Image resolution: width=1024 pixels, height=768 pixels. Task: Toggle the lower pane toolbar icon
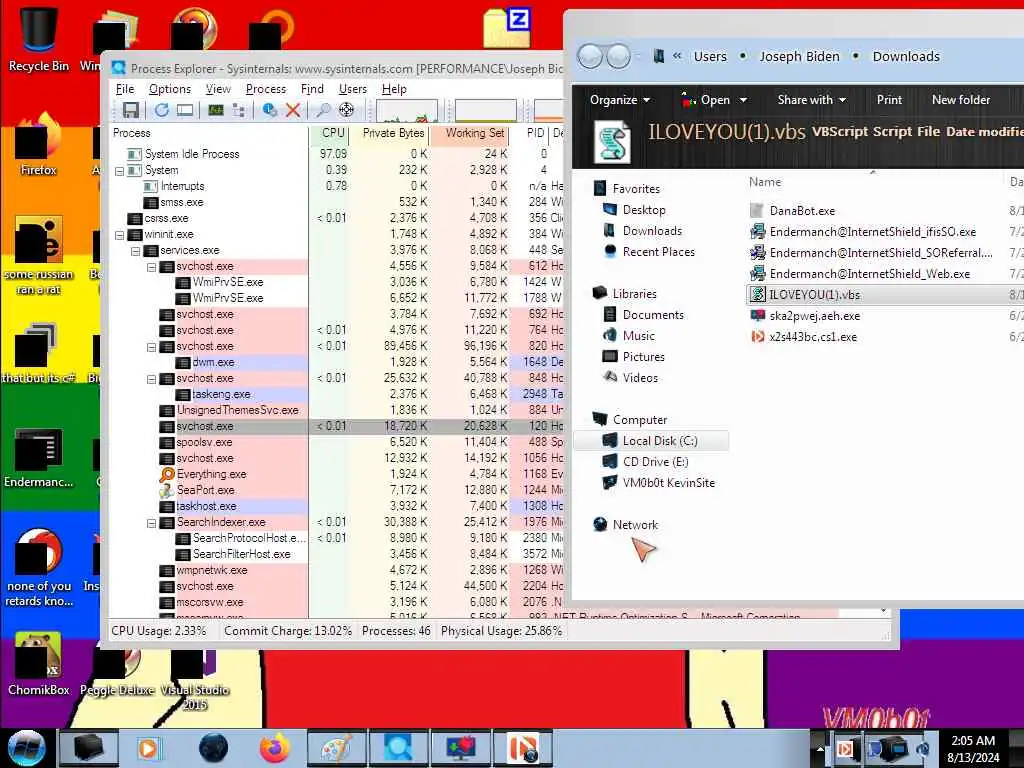point(185,110)
